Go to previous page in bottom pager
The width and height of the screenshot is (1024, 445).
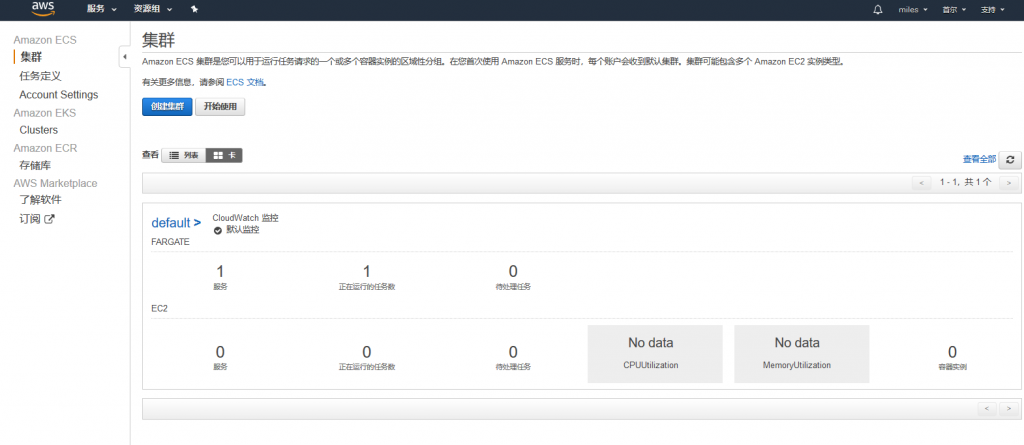(x=987, y=409)
